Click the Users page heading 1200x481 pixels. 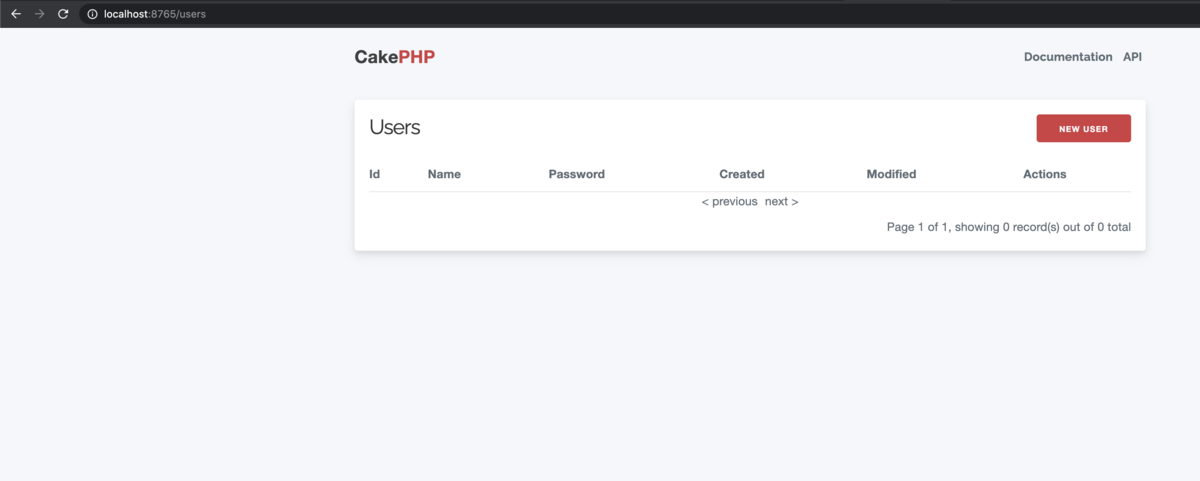tap(395, 127)
